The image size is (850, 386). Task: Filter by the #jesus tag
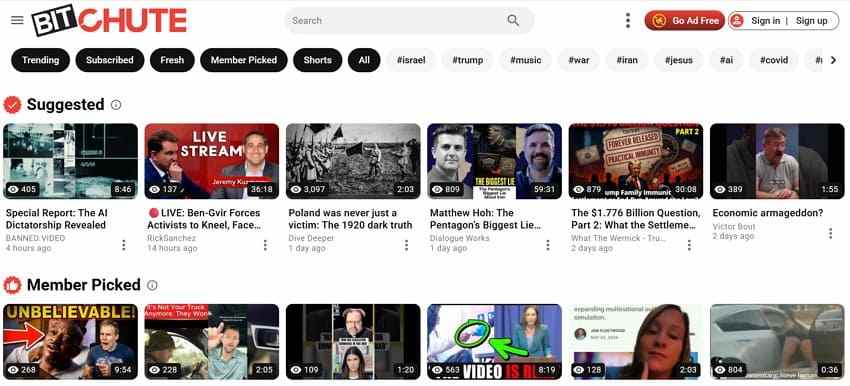(679, 60)
